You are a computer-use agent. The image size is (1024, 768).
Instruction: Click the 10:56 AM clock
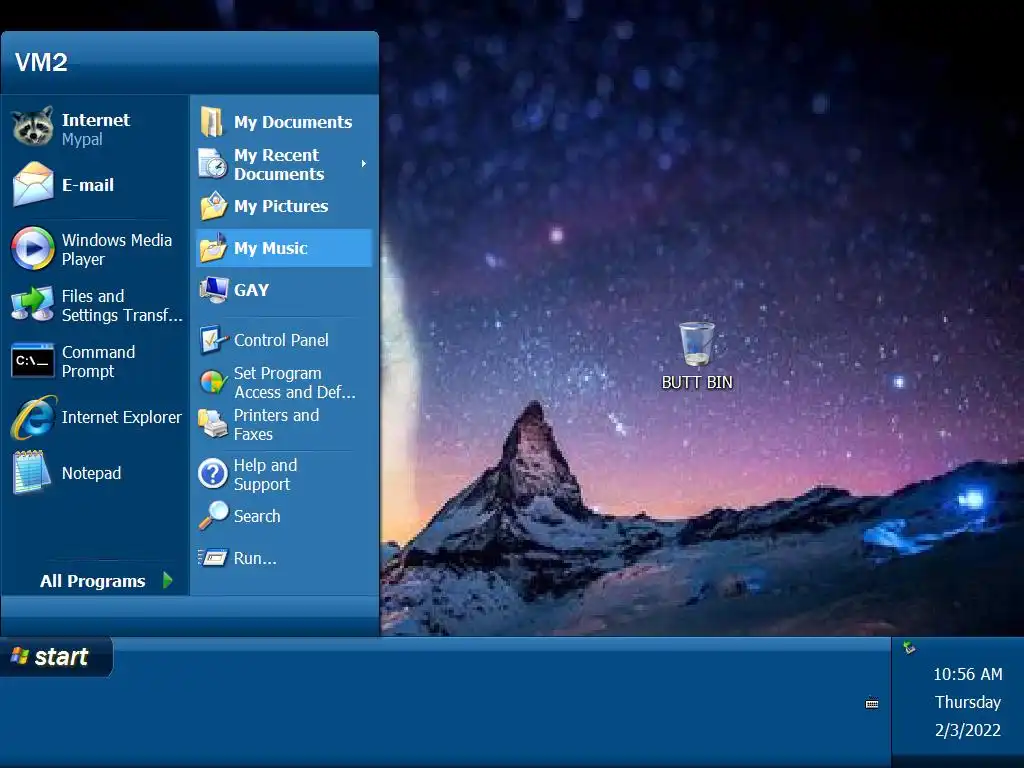pos(967,674)
